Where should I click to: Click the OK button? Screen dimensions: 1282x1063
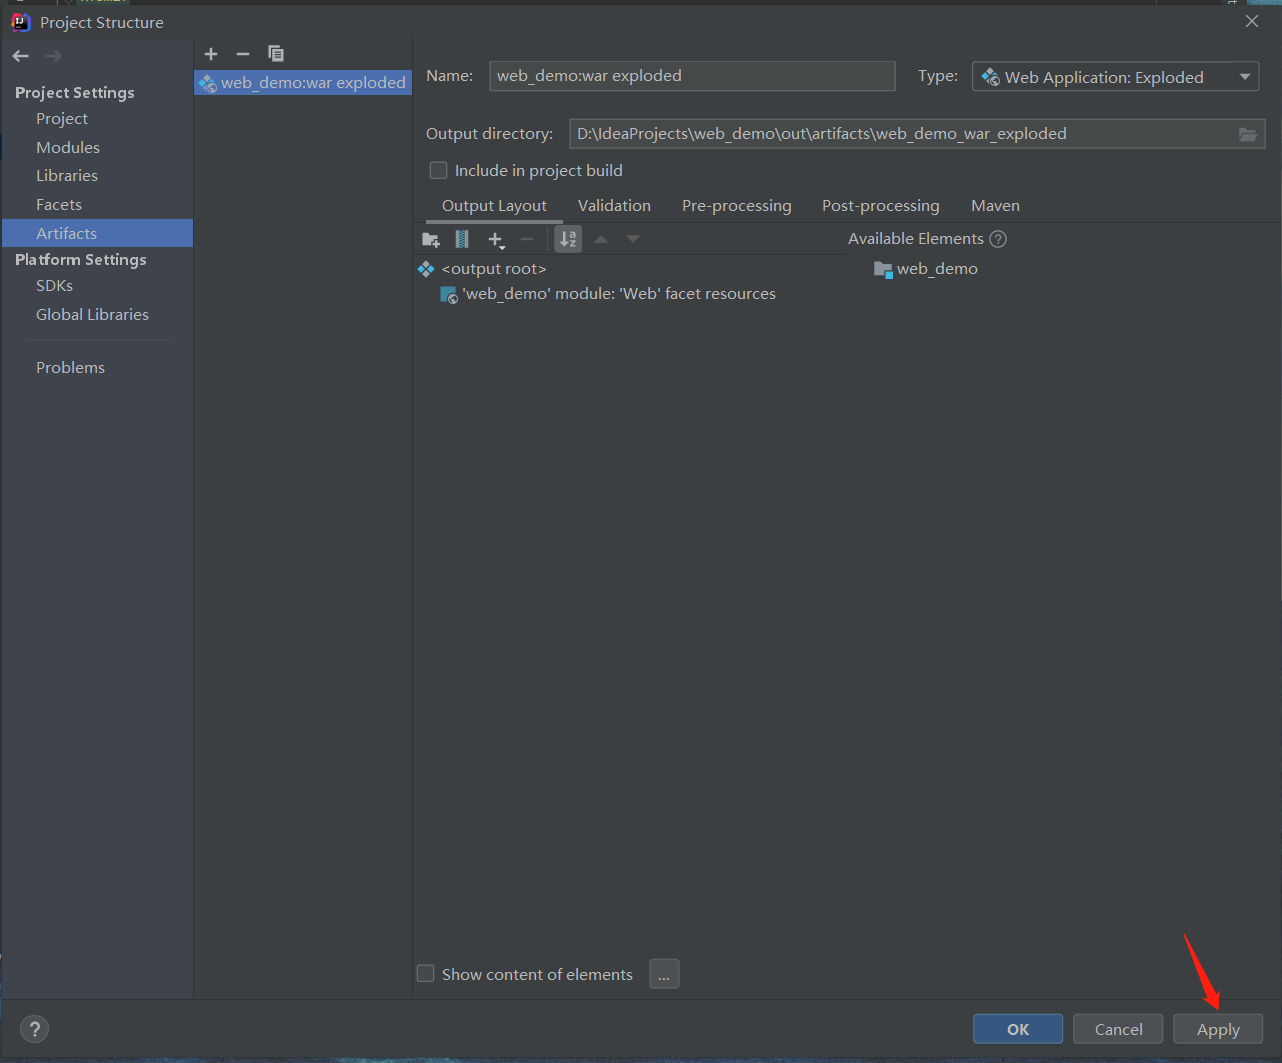click(x=1018, y=1029)
